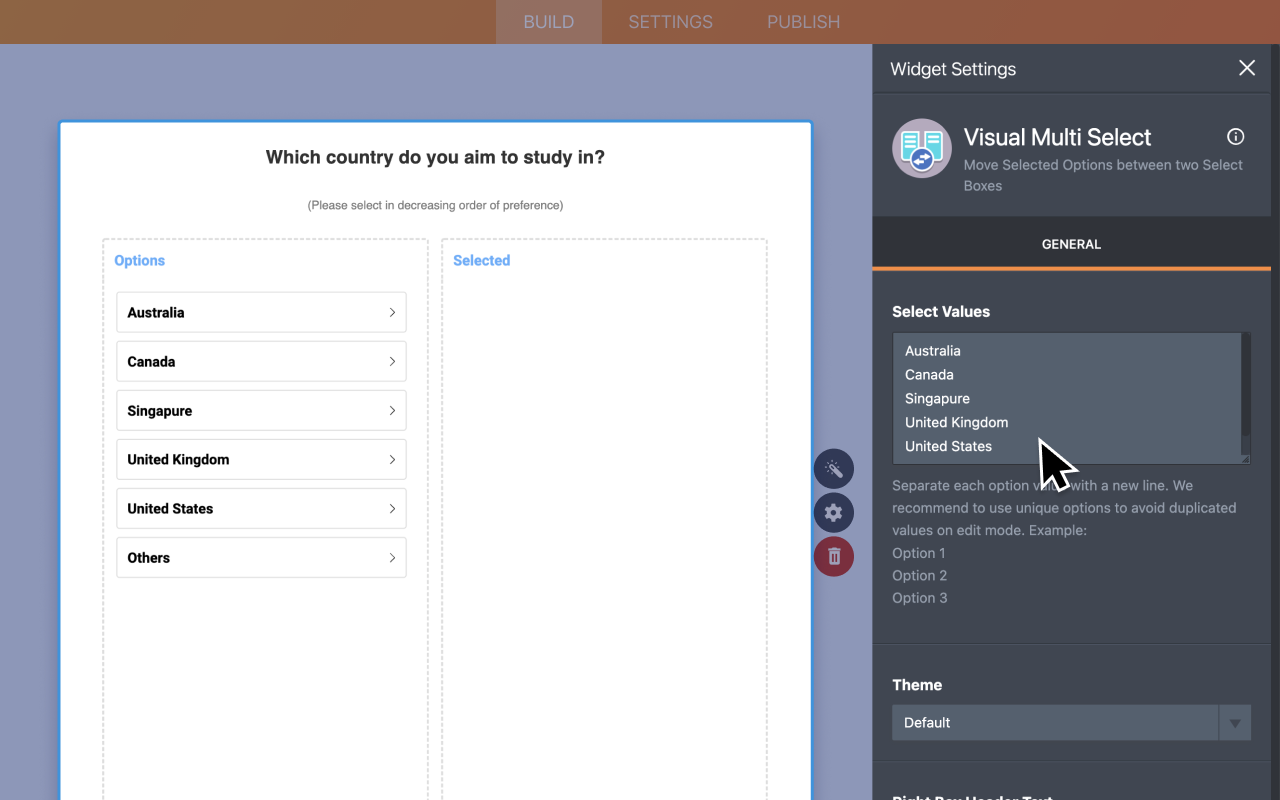Click the chevron on the Others option
Screen dimensions: 1280x800
pos(392,557)
